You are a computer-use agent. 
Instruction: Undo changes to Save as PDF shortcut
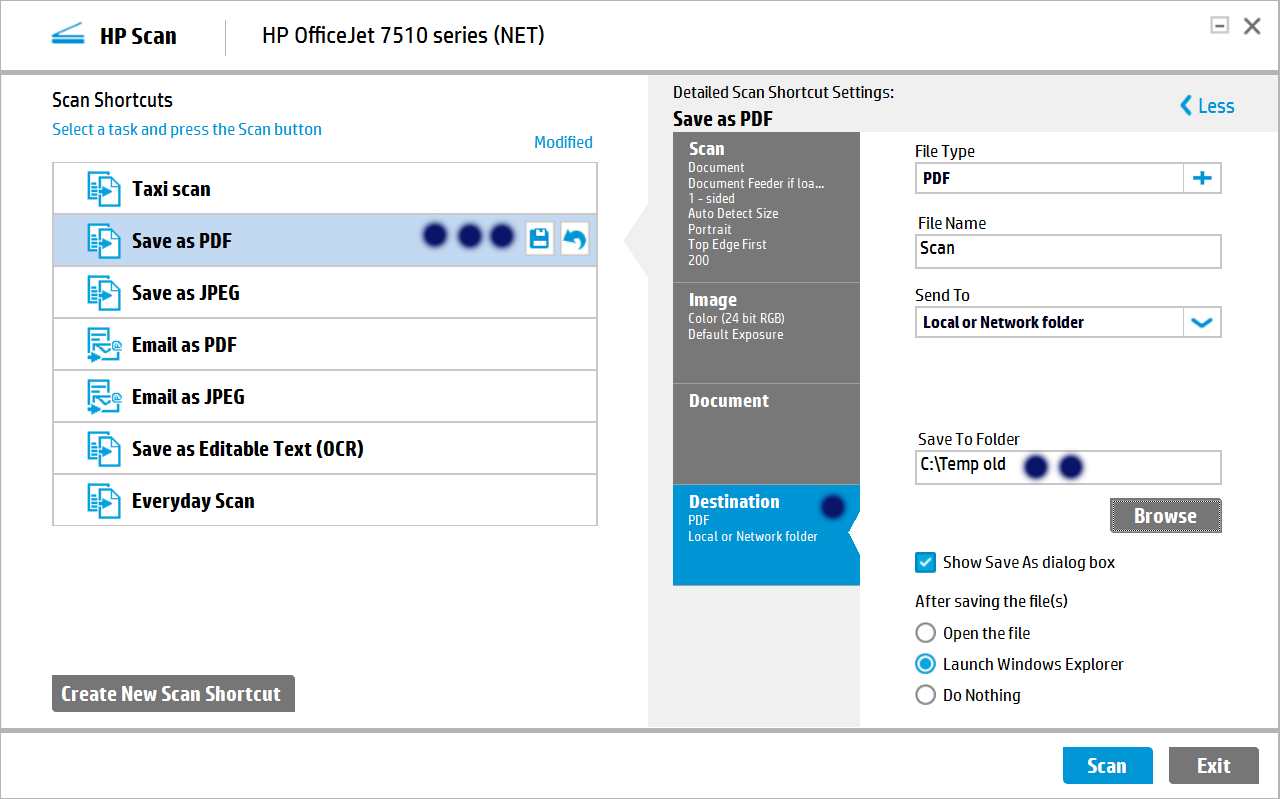(x=575, y=239)
